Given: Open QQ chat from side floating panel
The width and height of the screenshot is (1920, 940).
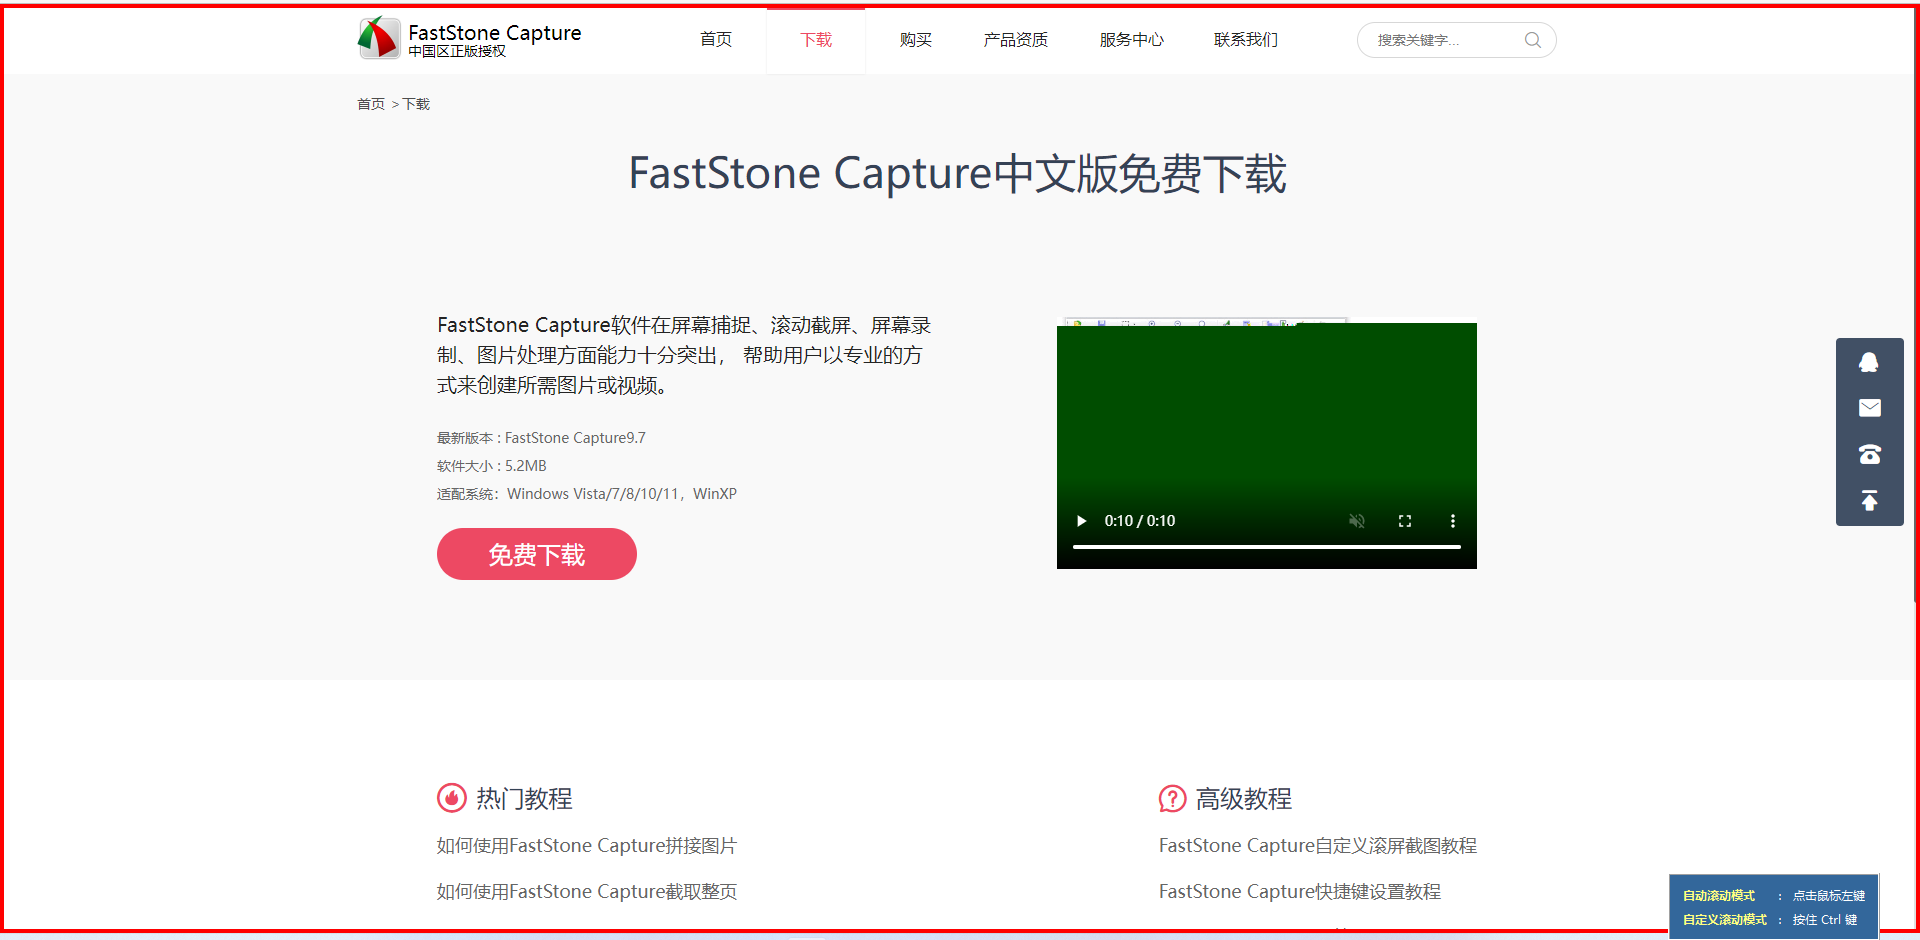Looking at the screenshot, I should pos(1869,362).
